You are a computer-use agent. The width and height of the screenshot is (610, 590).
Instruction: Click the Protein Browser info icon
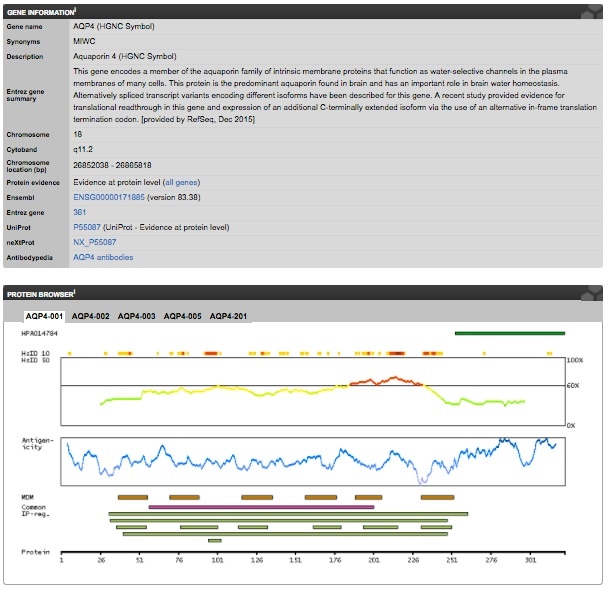pos(75,293)
